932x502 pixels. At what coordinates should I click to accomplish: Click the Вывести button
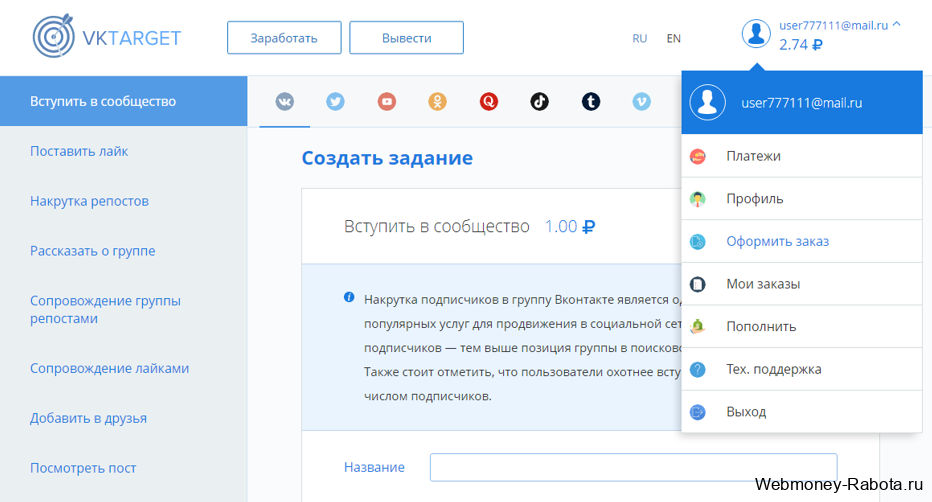[407, 38]
